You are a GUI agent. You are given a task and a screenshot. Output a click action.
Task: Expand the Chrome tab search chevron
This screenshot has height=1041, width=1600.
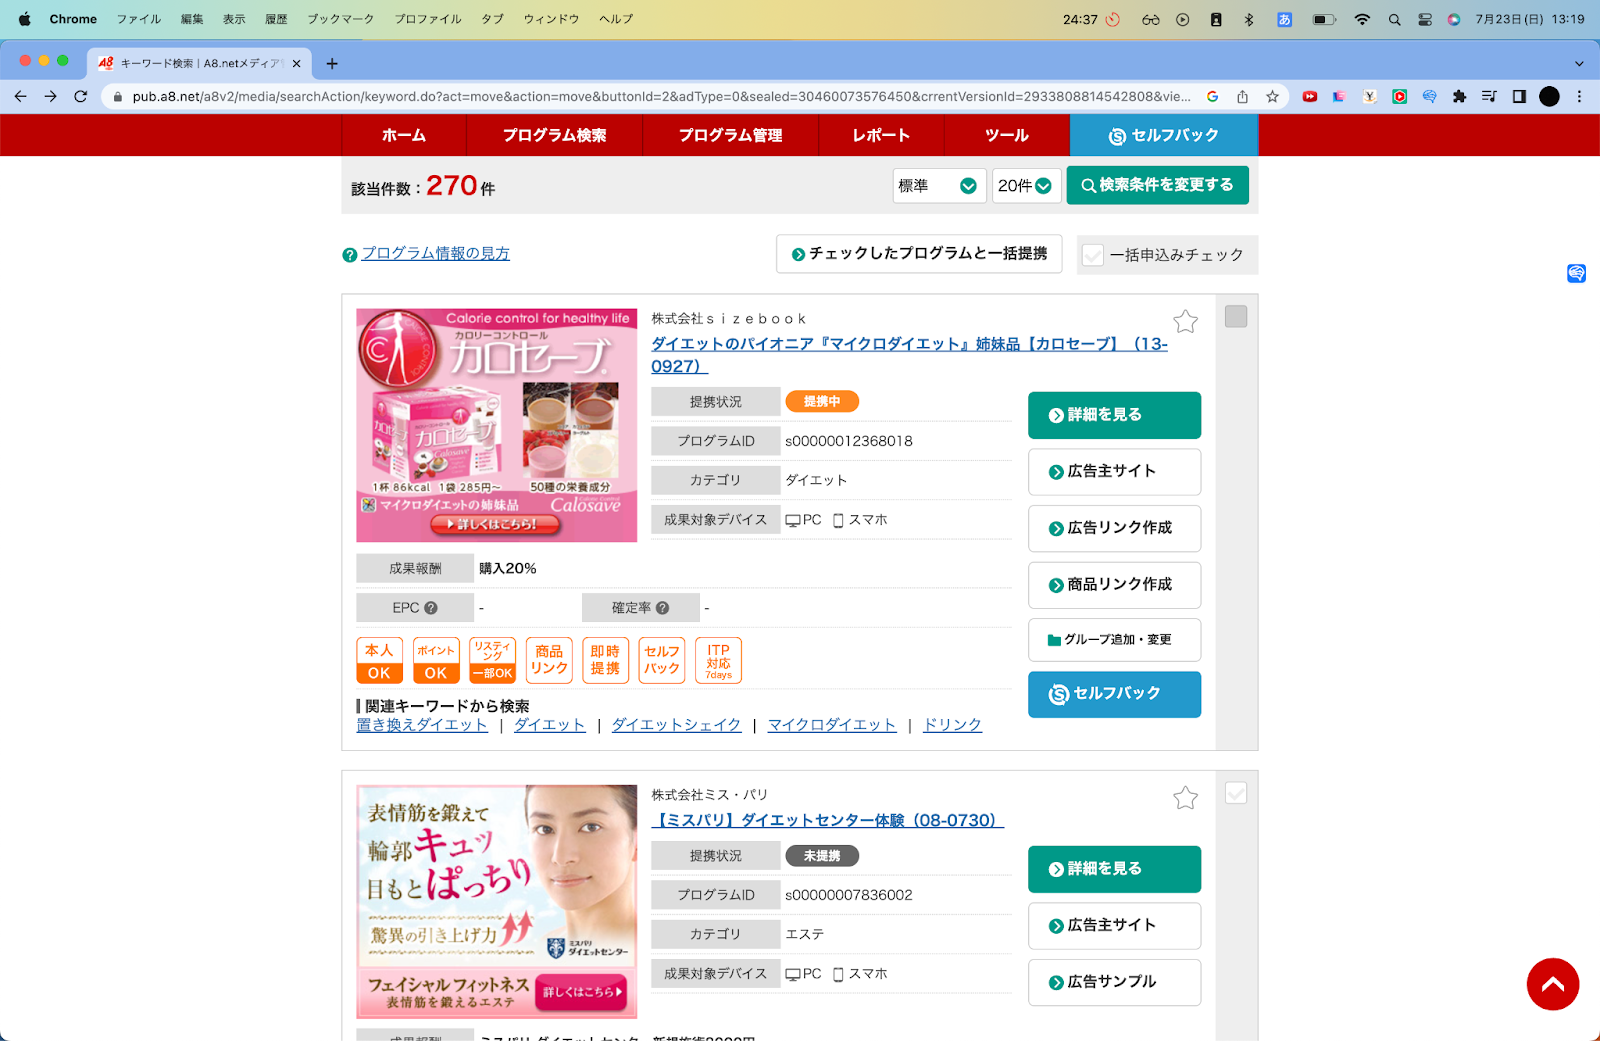[x=1579, y=63]
